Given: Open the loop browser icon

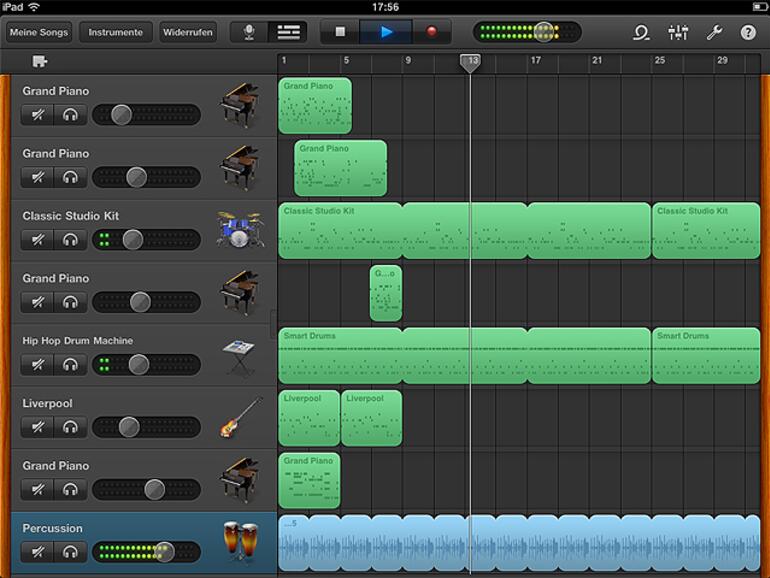Looking at the screenshot, I should click(641, 32).
